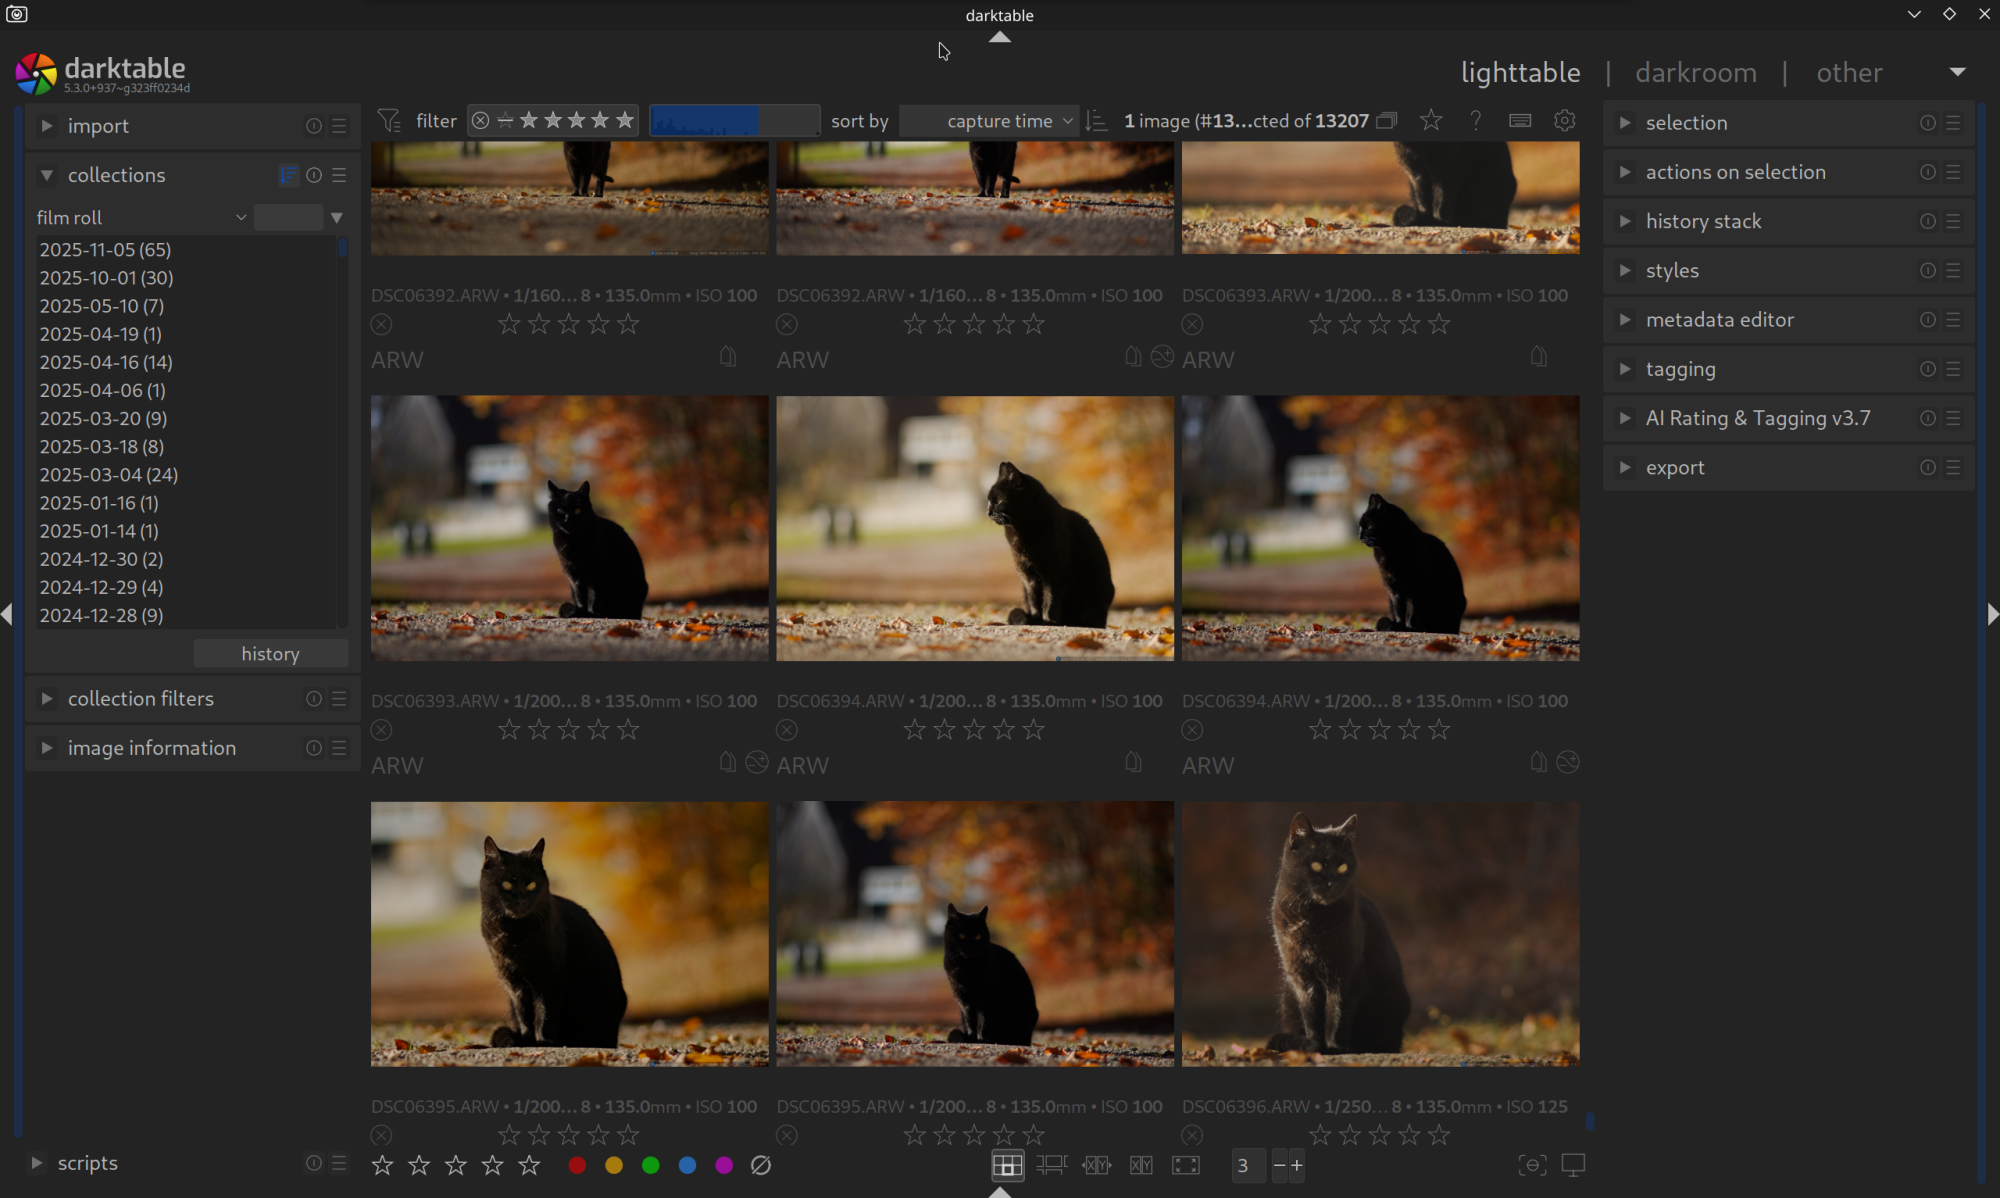This screenshot has height=1198, width=2000.
Task: Toggle grouping of images icon
Action: pos(1387,121)
